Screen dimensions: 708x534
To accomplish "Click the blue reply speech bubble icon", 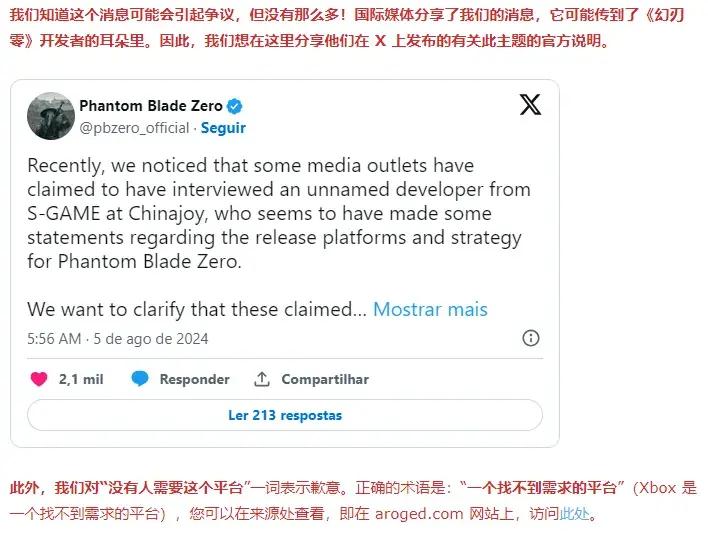I will click(x=140, y=379).
